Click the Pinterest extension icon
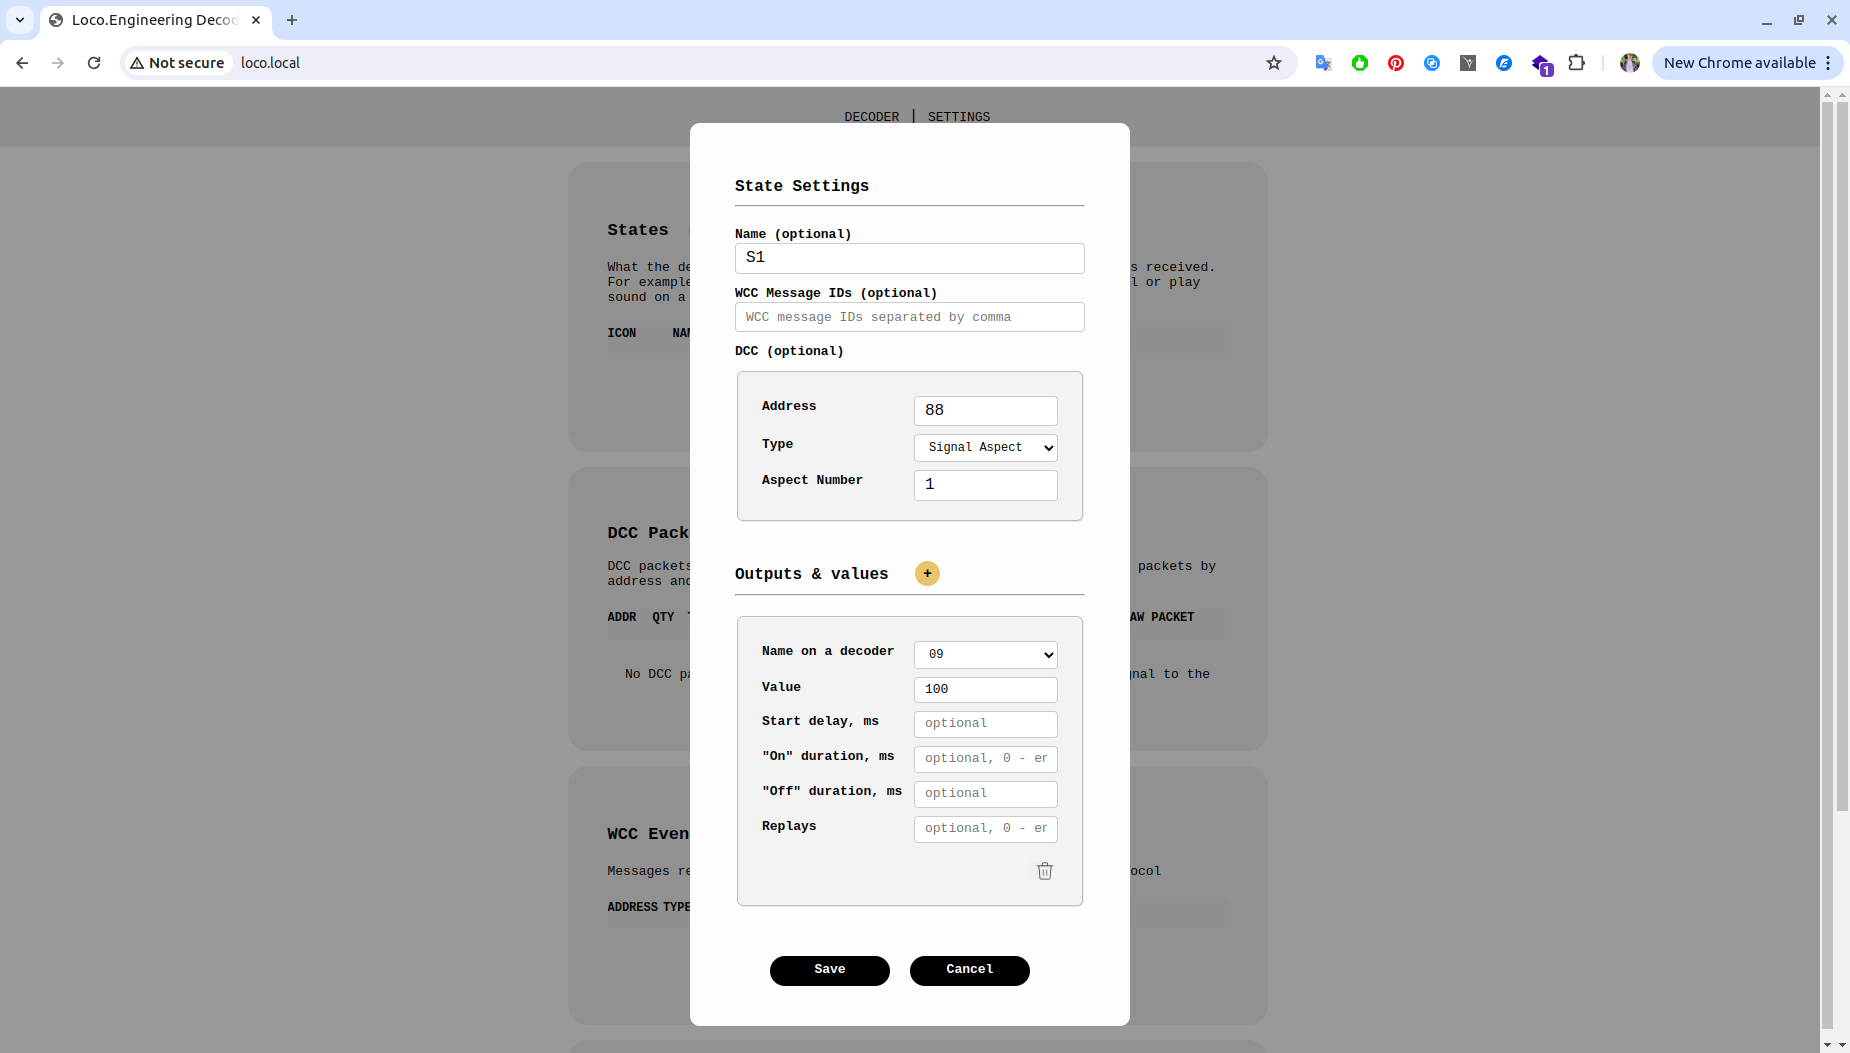The width and height of the screenshot is (1850, 1053). [x=1395, y=63]
